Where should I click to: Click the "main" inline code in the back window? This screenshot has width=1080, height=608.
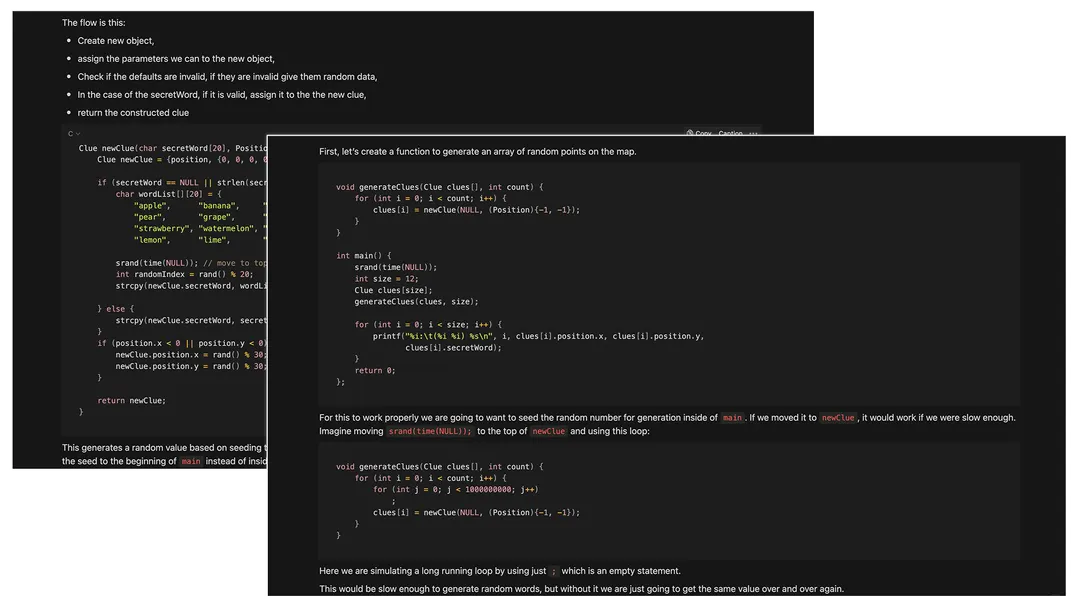pyautogui.click(x=191, y=461)
